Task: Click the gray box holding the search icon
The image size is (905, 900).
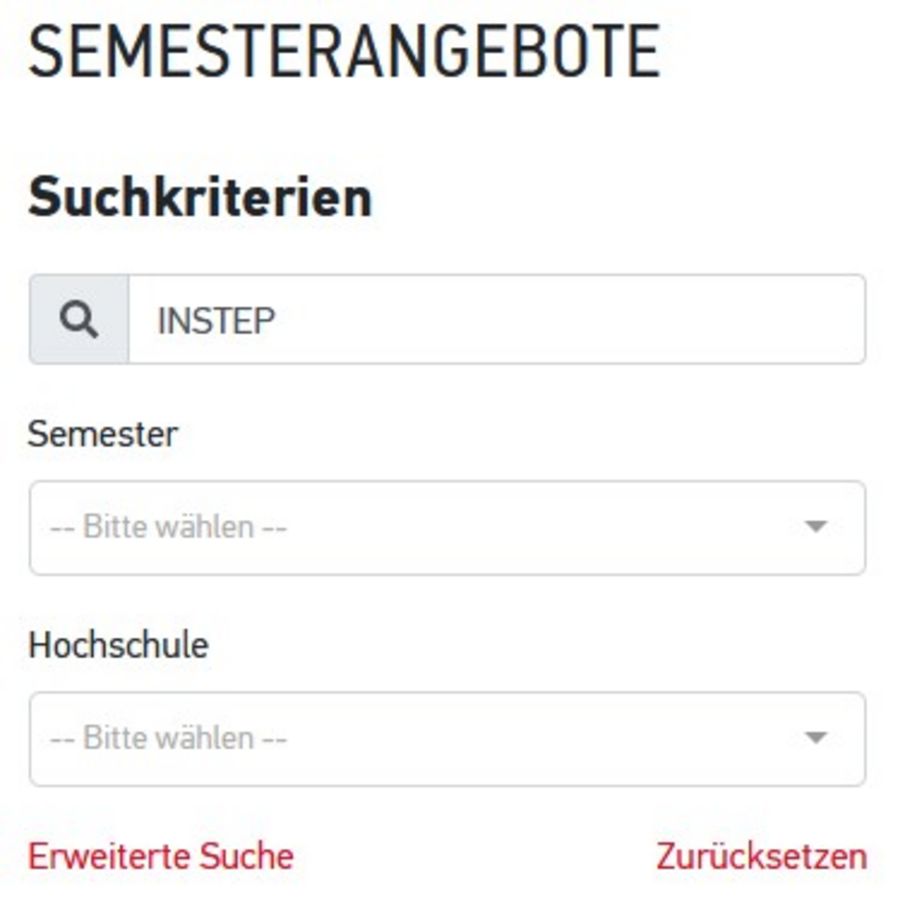Action: pos(79,320)
